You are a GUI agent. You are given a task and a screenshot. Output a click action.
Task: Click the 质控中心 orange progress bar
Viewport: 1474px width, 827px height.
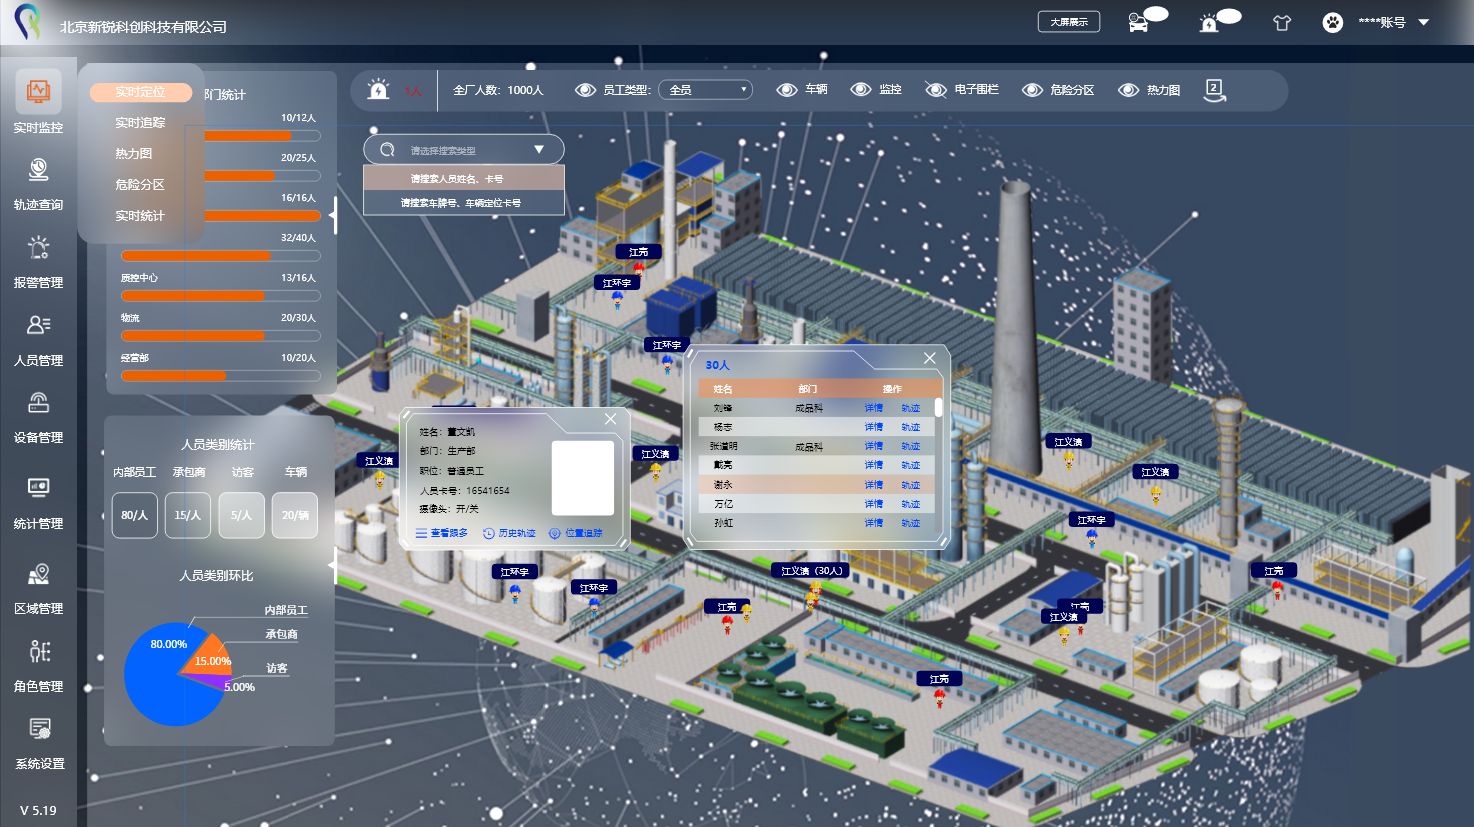pyautogui.click(x=193, y=296)
